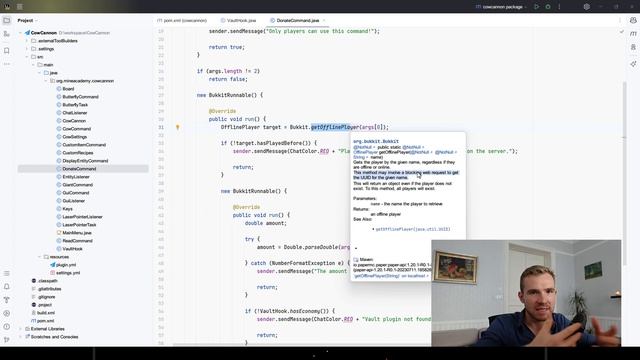640x360 pixels.
Task: Follow getOfflinePlayer(java.util.UUID) See Also link
Action: 413,229
